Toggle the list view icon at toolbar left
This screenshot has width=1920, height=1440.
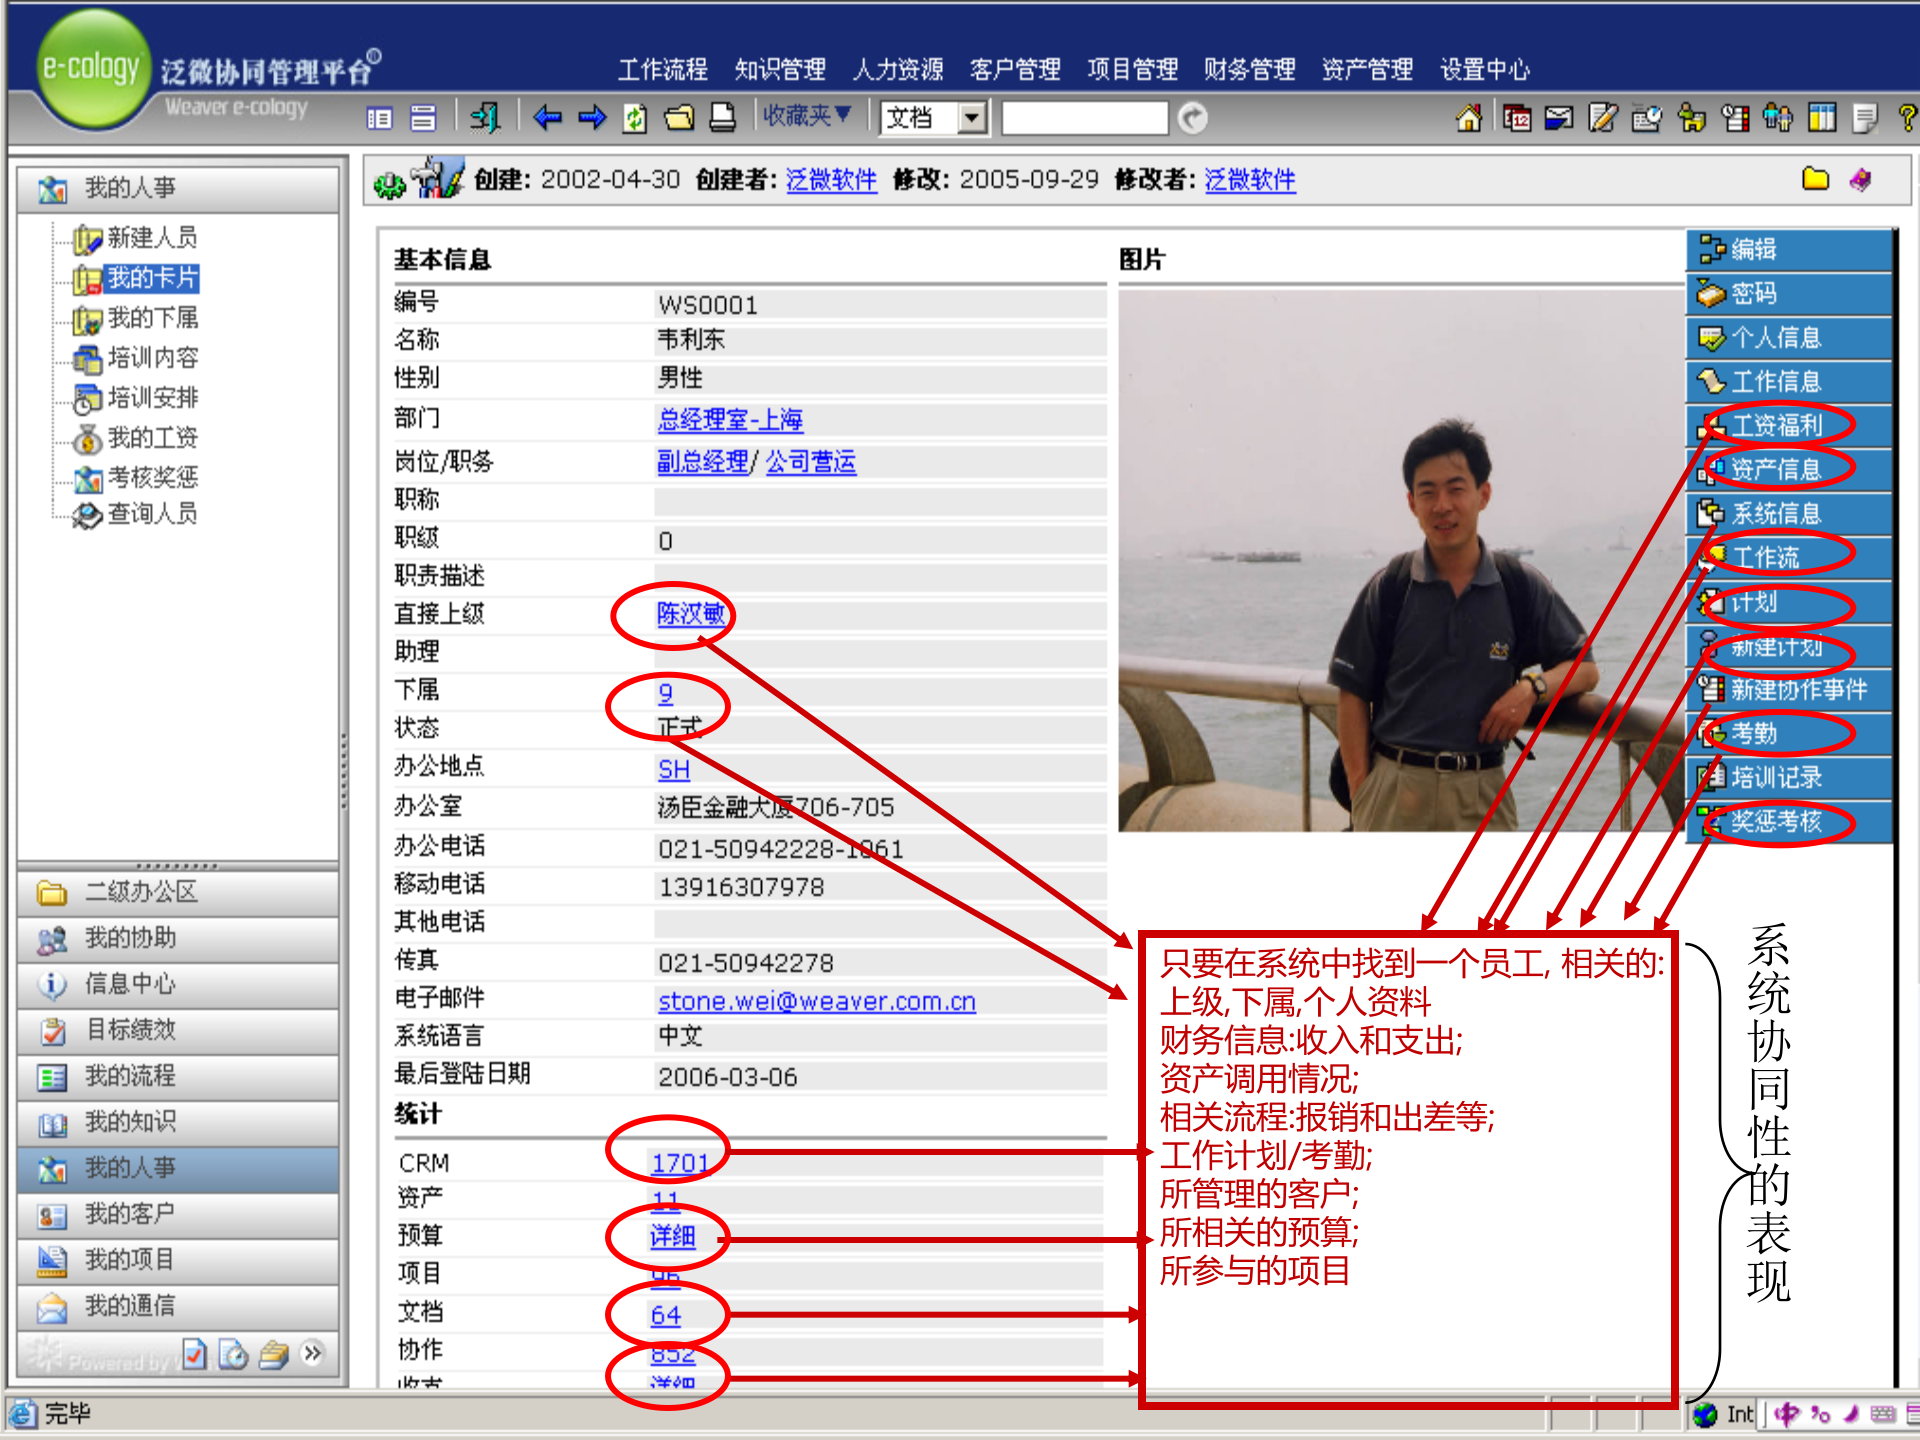tap(380, 118)
